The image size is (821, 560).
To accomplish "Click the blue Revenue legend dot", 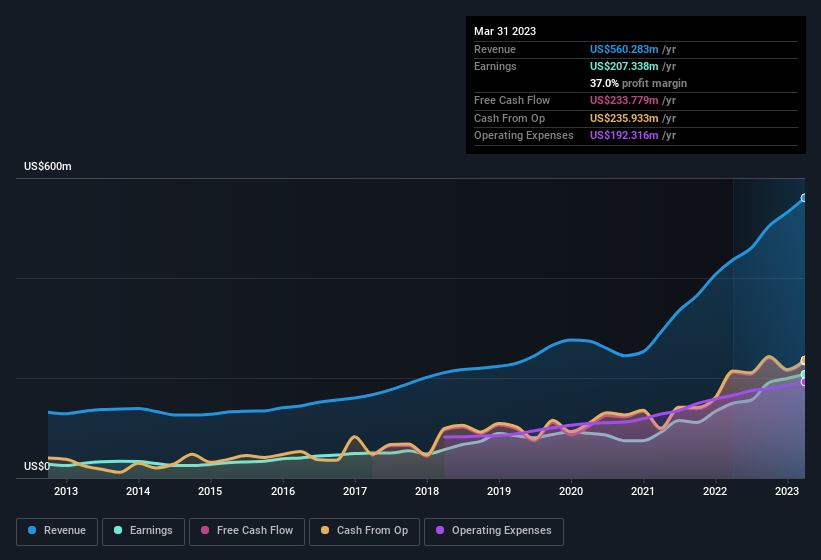I will [33, 531].
